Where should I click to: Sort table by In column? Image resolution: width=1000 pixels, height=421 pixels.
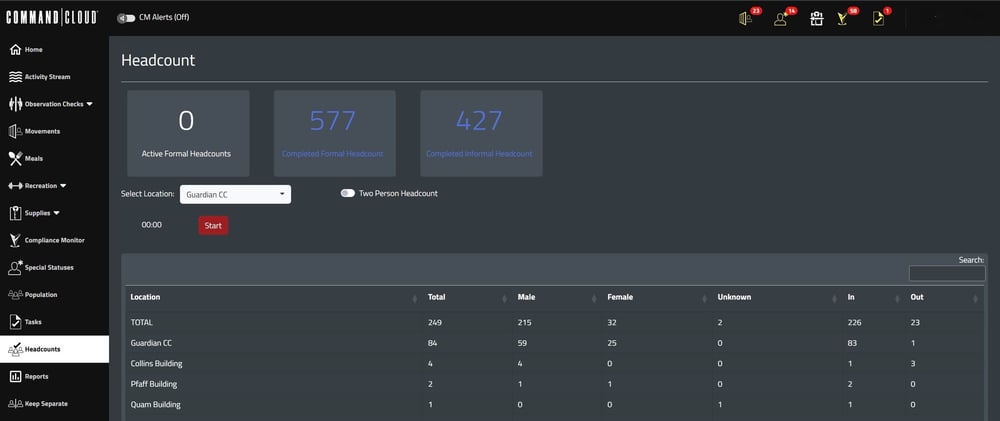pos(874,297)
